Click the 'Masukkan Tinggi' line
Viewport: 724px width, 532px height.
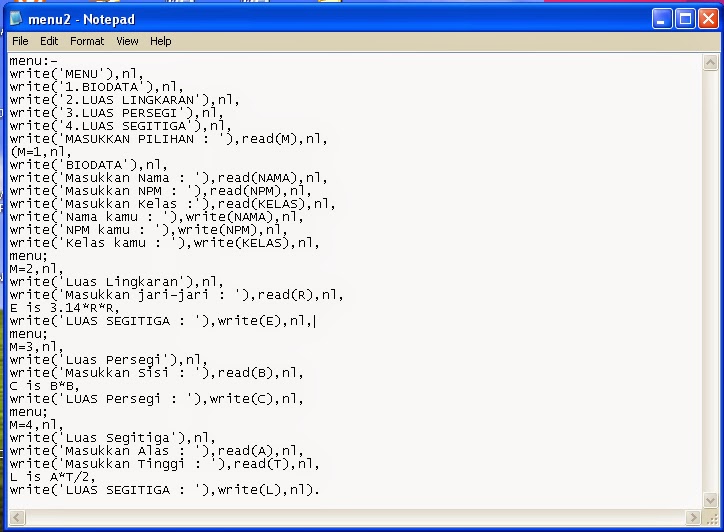tap(164, 463)
